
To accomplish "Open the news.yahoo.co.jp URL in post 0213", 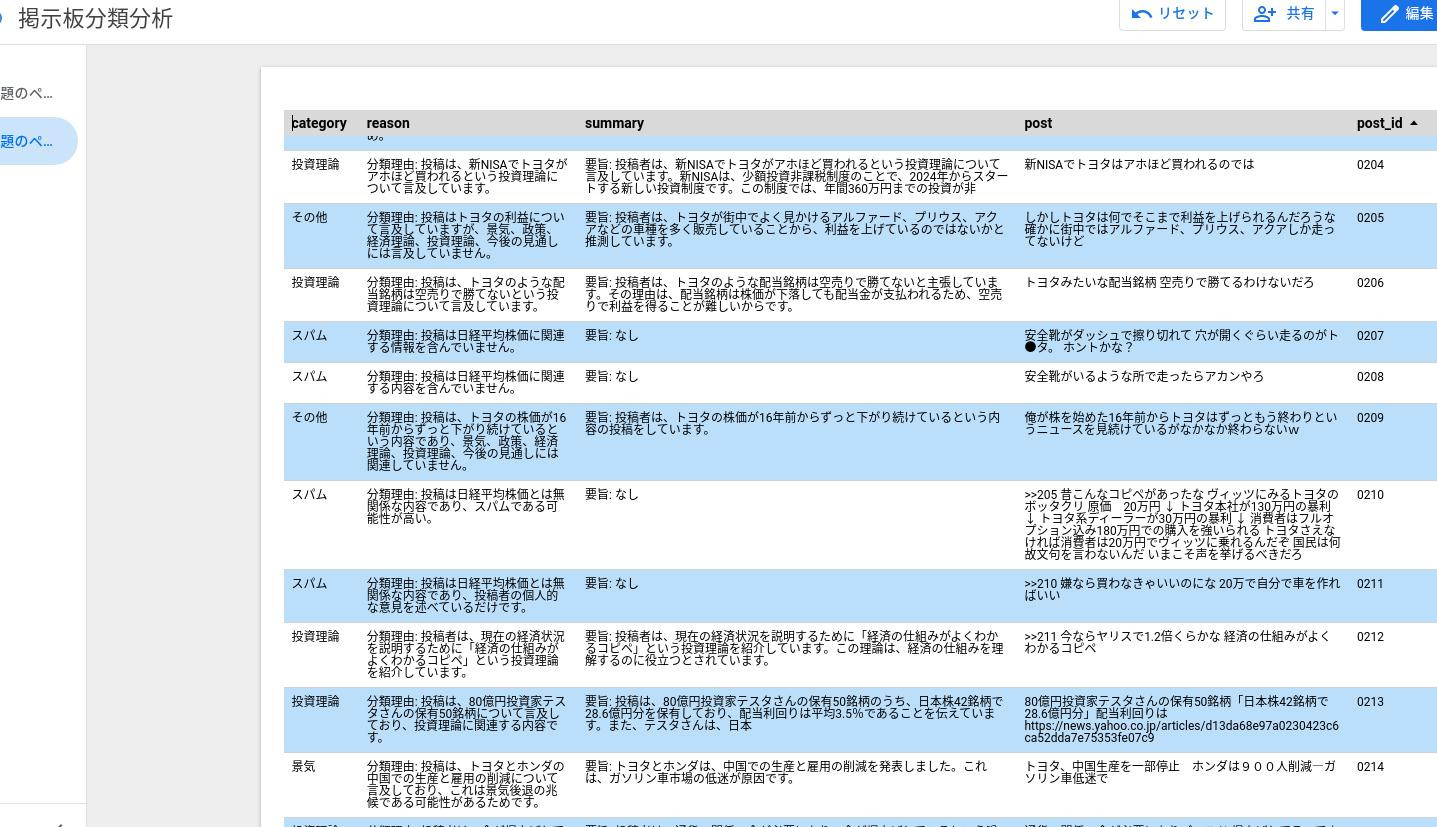I will click(1180, 731).
